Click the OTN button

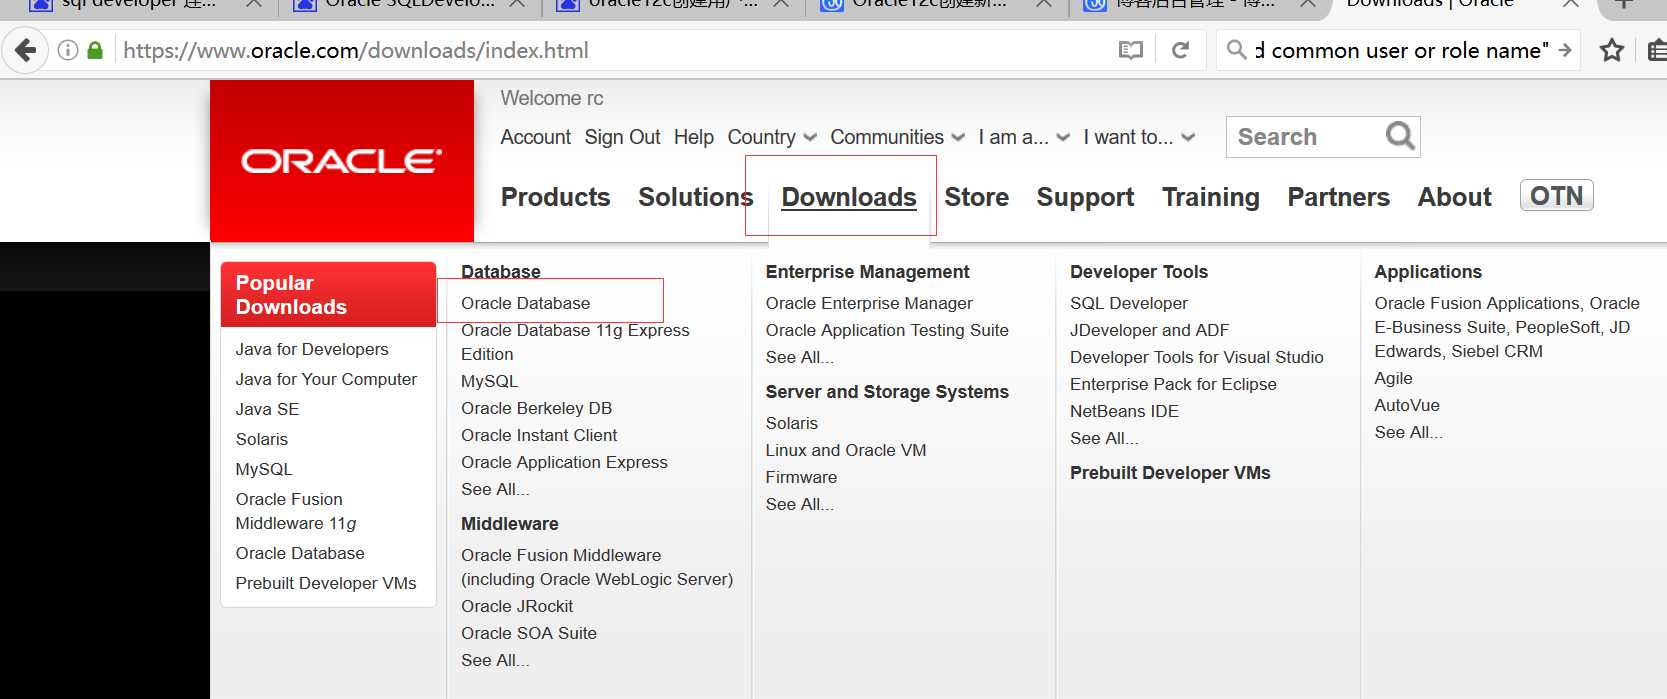(x=1557, y=195)
